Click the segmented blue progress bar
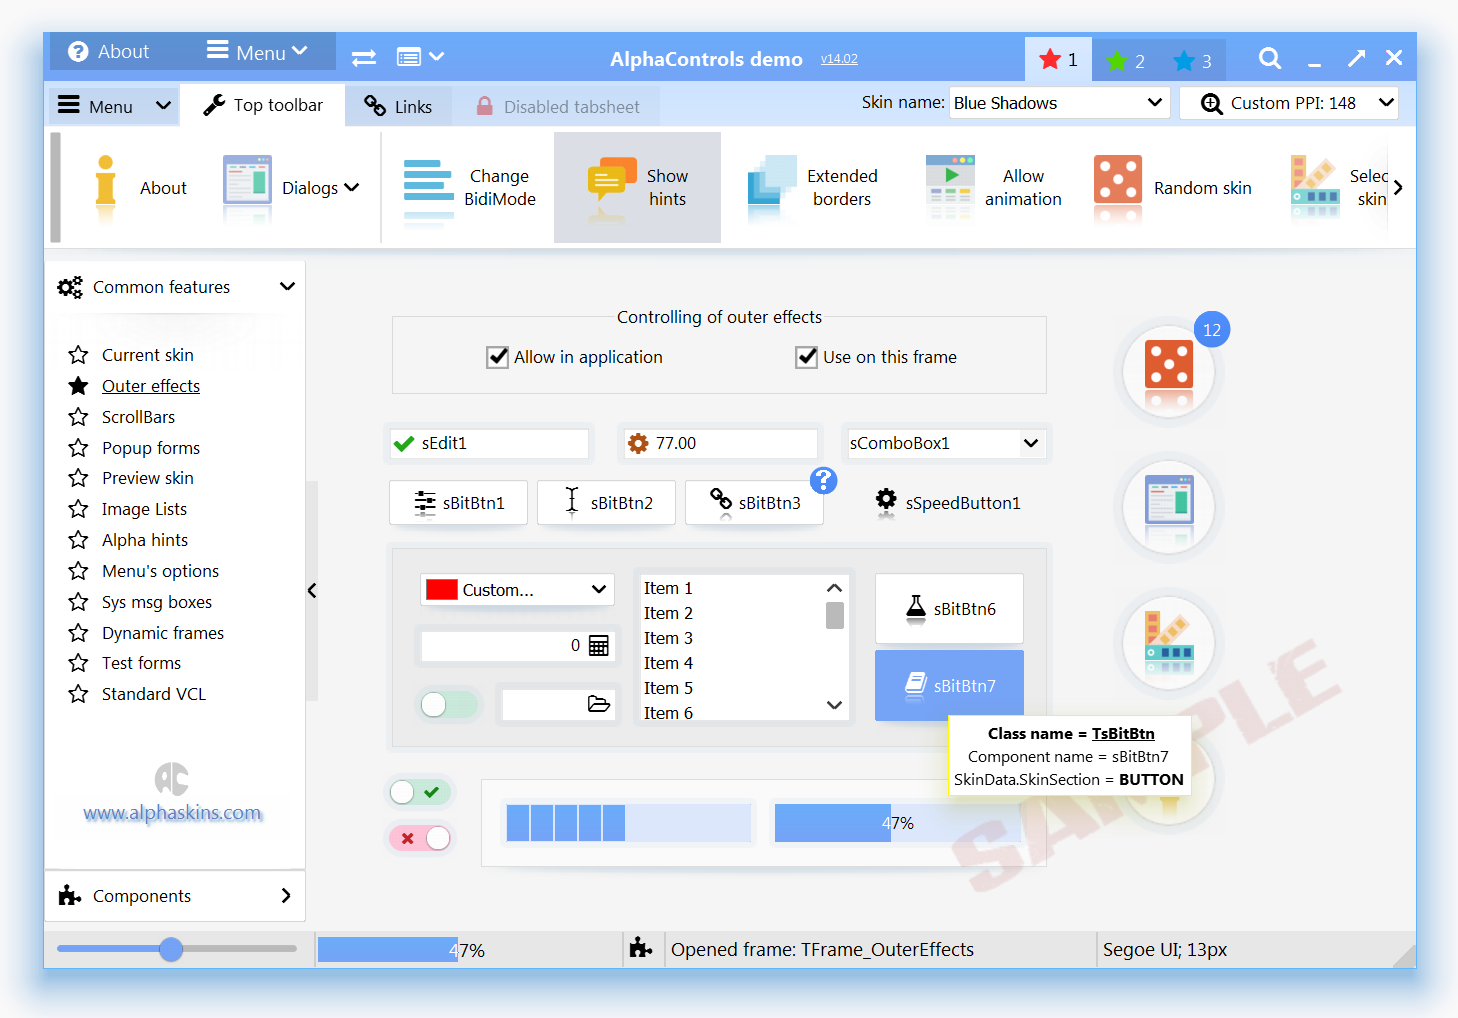 pos(628,823)
